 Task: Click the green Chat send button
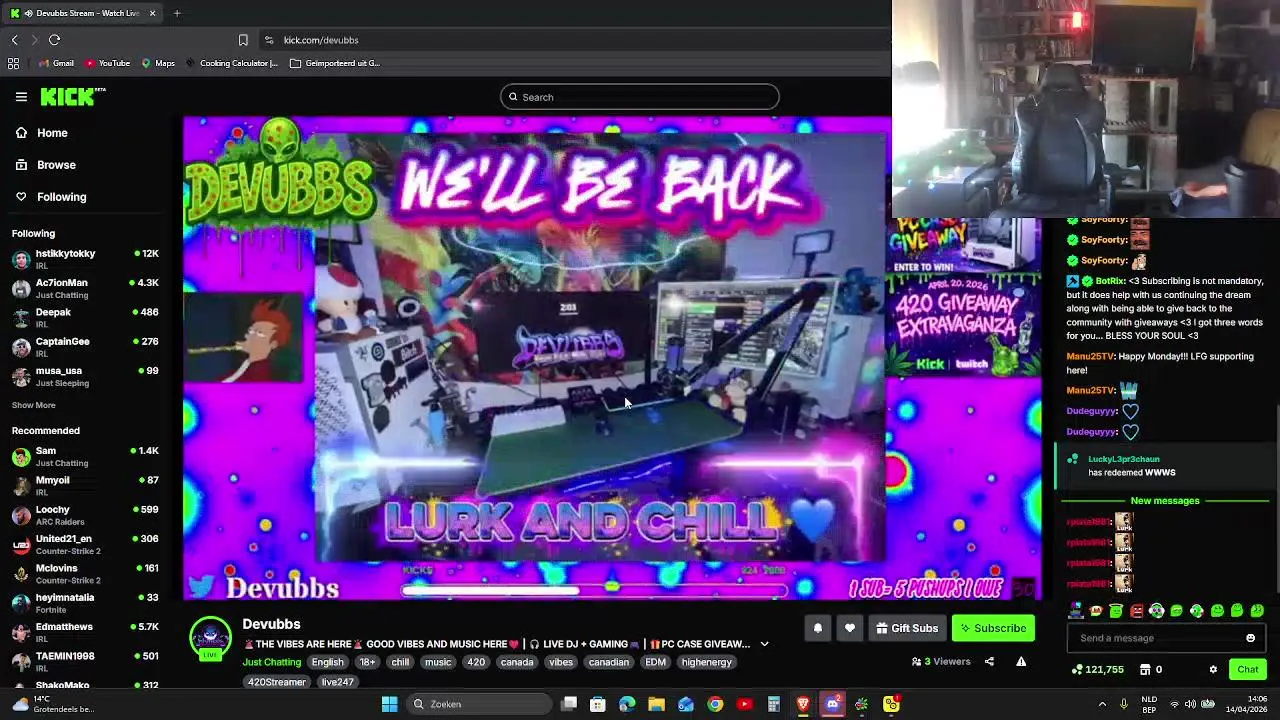click(1248, 669)
